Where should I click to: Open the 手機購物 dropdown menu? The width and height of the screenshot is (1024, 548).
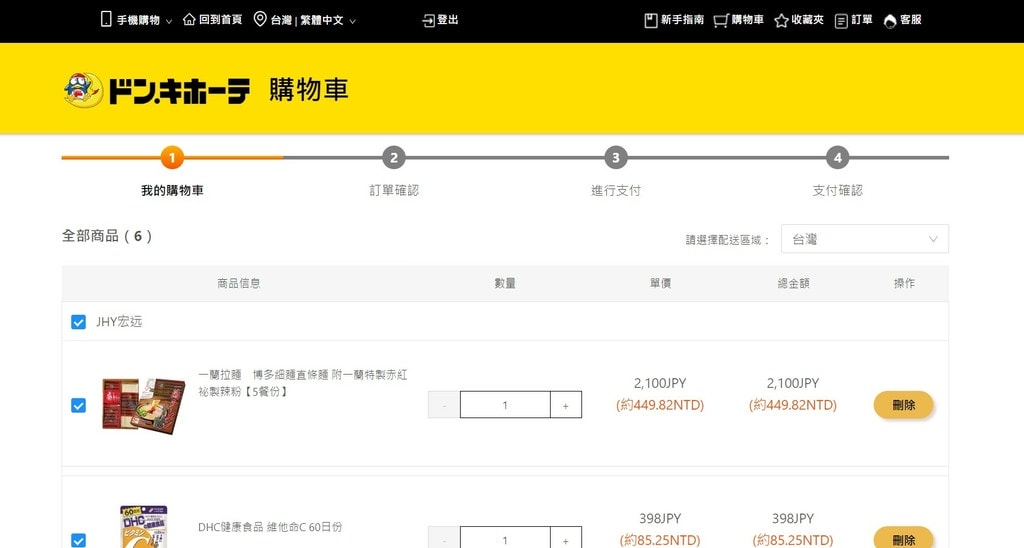click(x=136, y=20)
